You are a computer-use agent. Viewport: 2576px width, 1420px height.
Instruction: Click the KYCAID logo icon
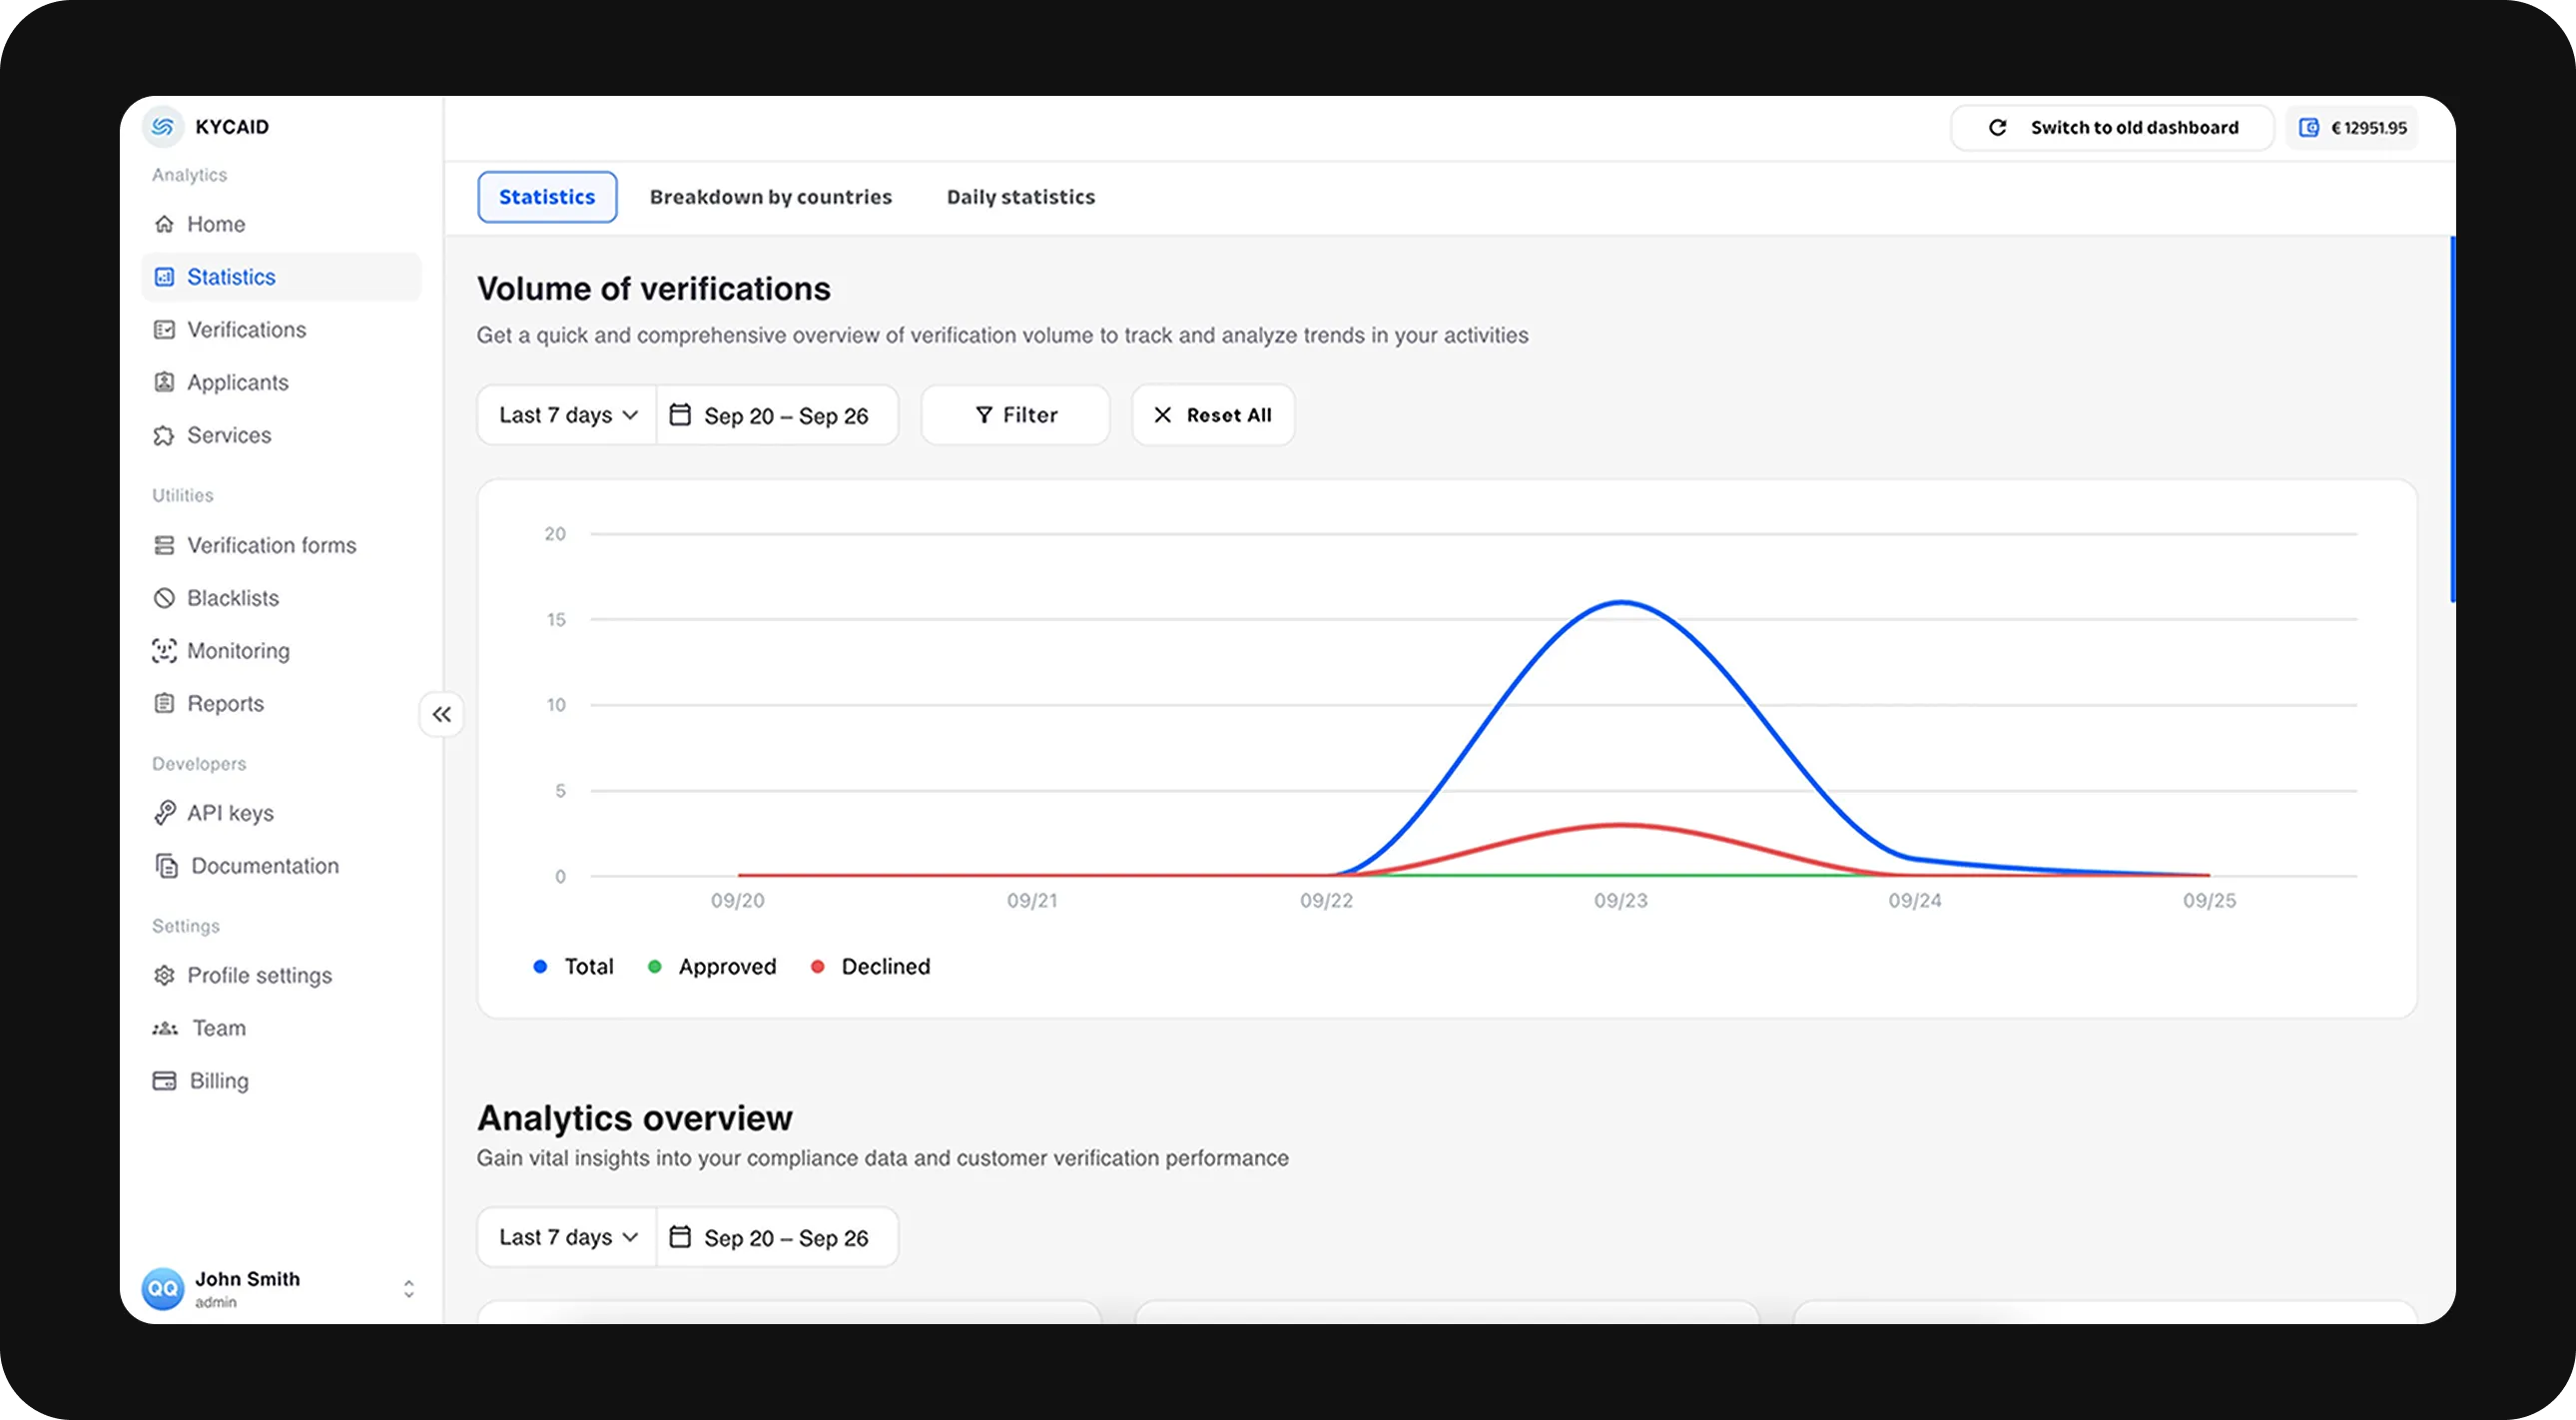coord(163,127)
